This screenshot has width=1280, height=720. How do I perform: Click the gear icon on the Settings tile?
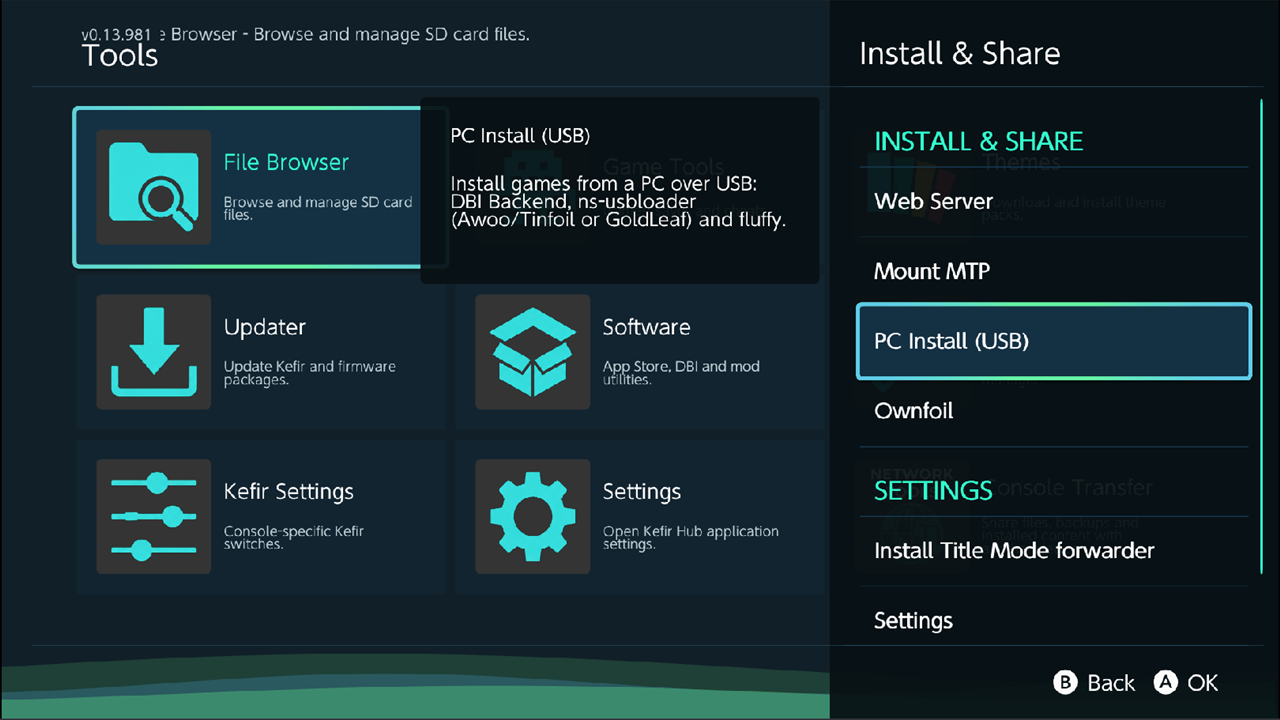click(532, 516)
